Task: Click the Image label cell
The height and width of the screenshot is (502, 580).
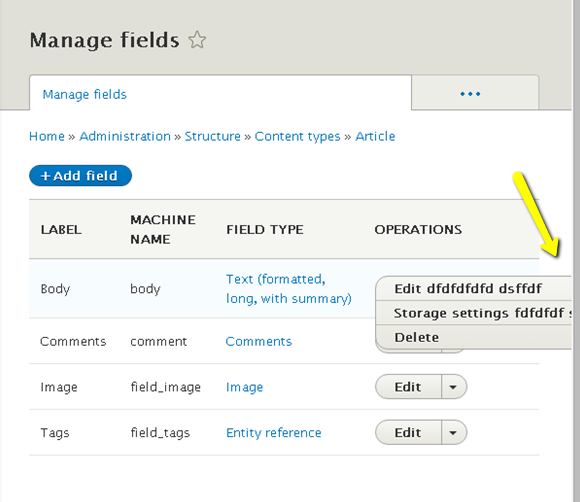Action: coord(59,387)
